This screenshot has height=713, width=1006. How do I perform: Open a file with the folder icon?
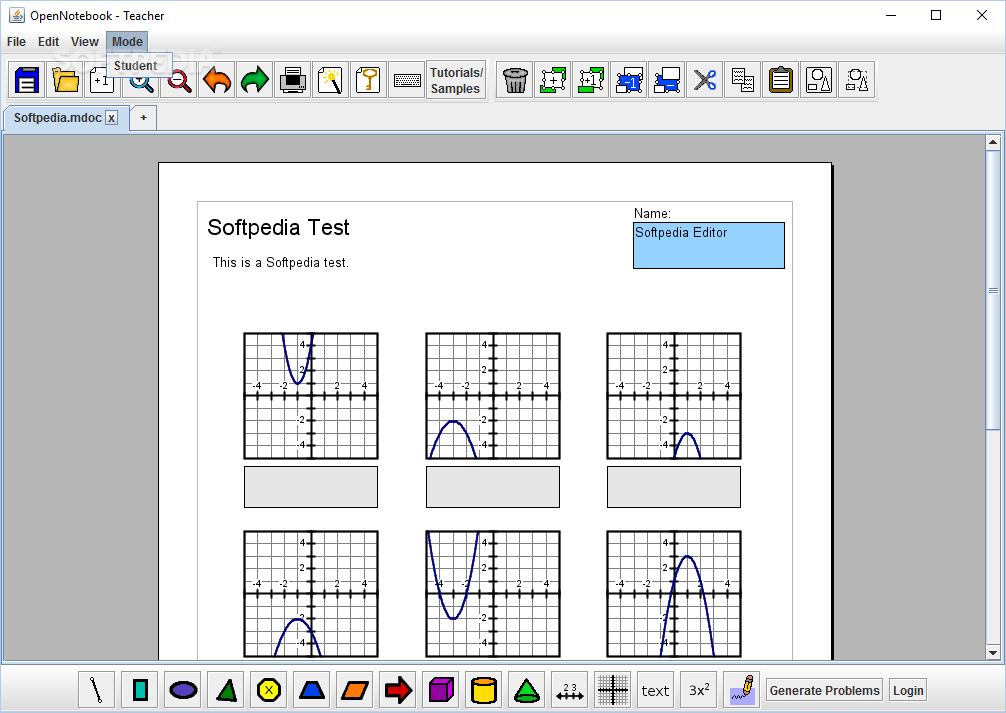pos(65,80)
